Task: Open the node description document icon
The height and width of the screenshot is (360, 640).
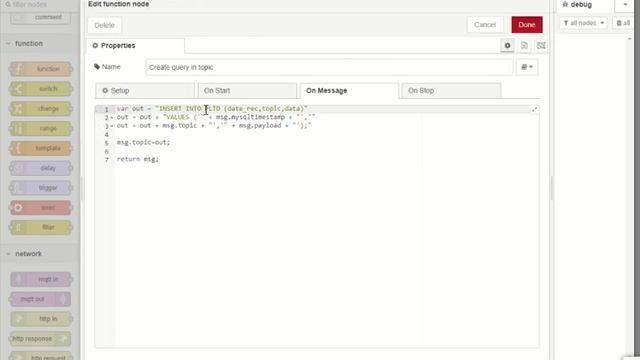Action: coord(524,46)
